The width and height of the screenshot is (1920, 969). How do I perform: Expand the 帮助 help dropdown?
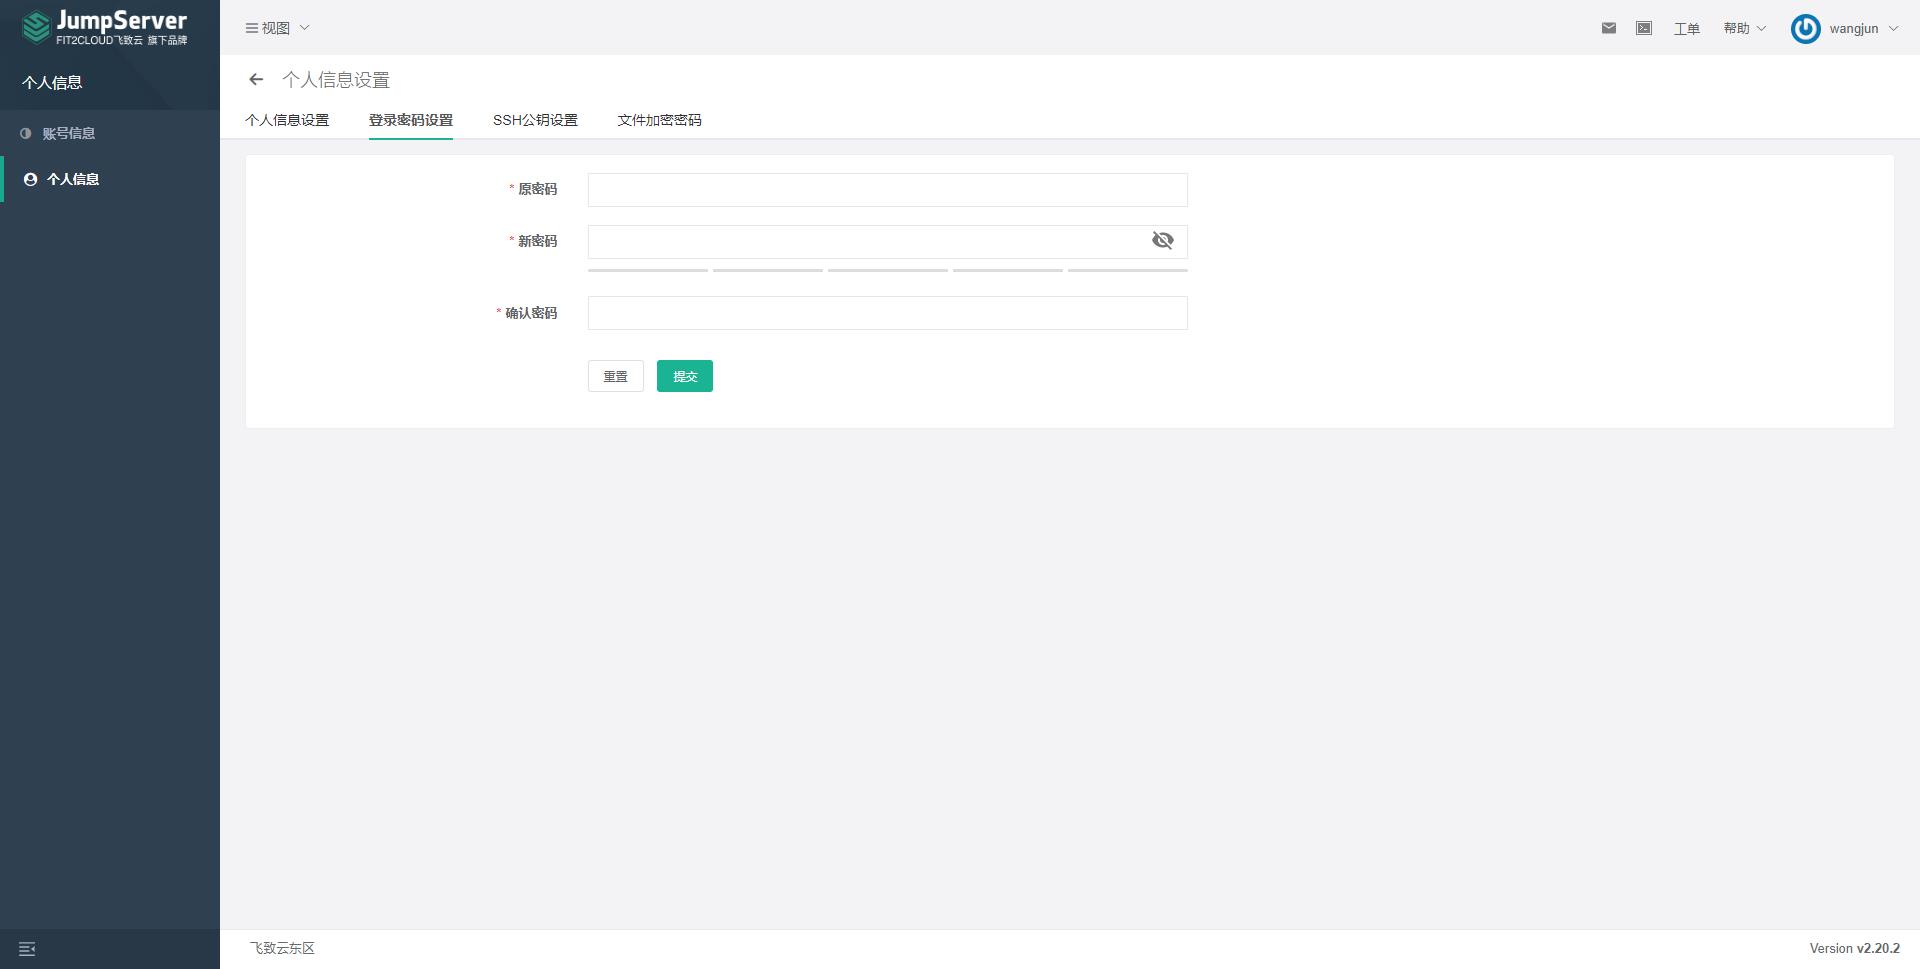tap(1744, 28)
